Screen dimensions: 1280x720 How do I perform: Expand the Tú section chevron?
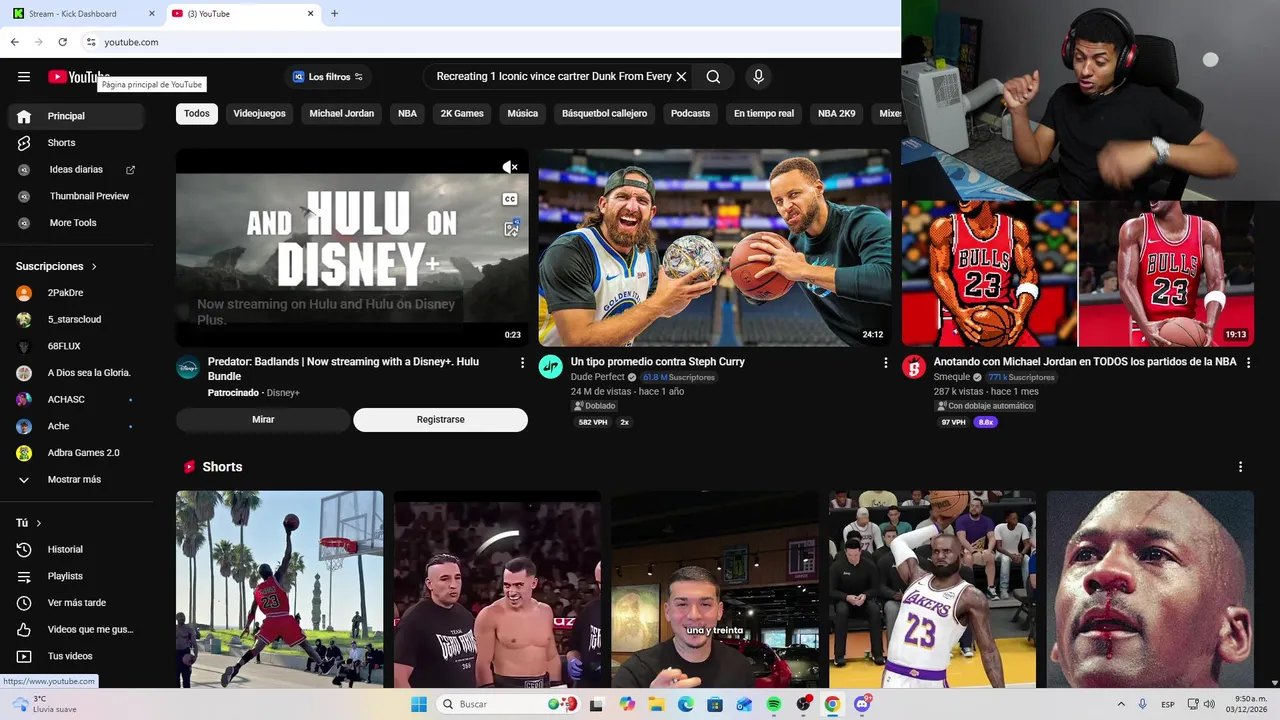[39, 523]
